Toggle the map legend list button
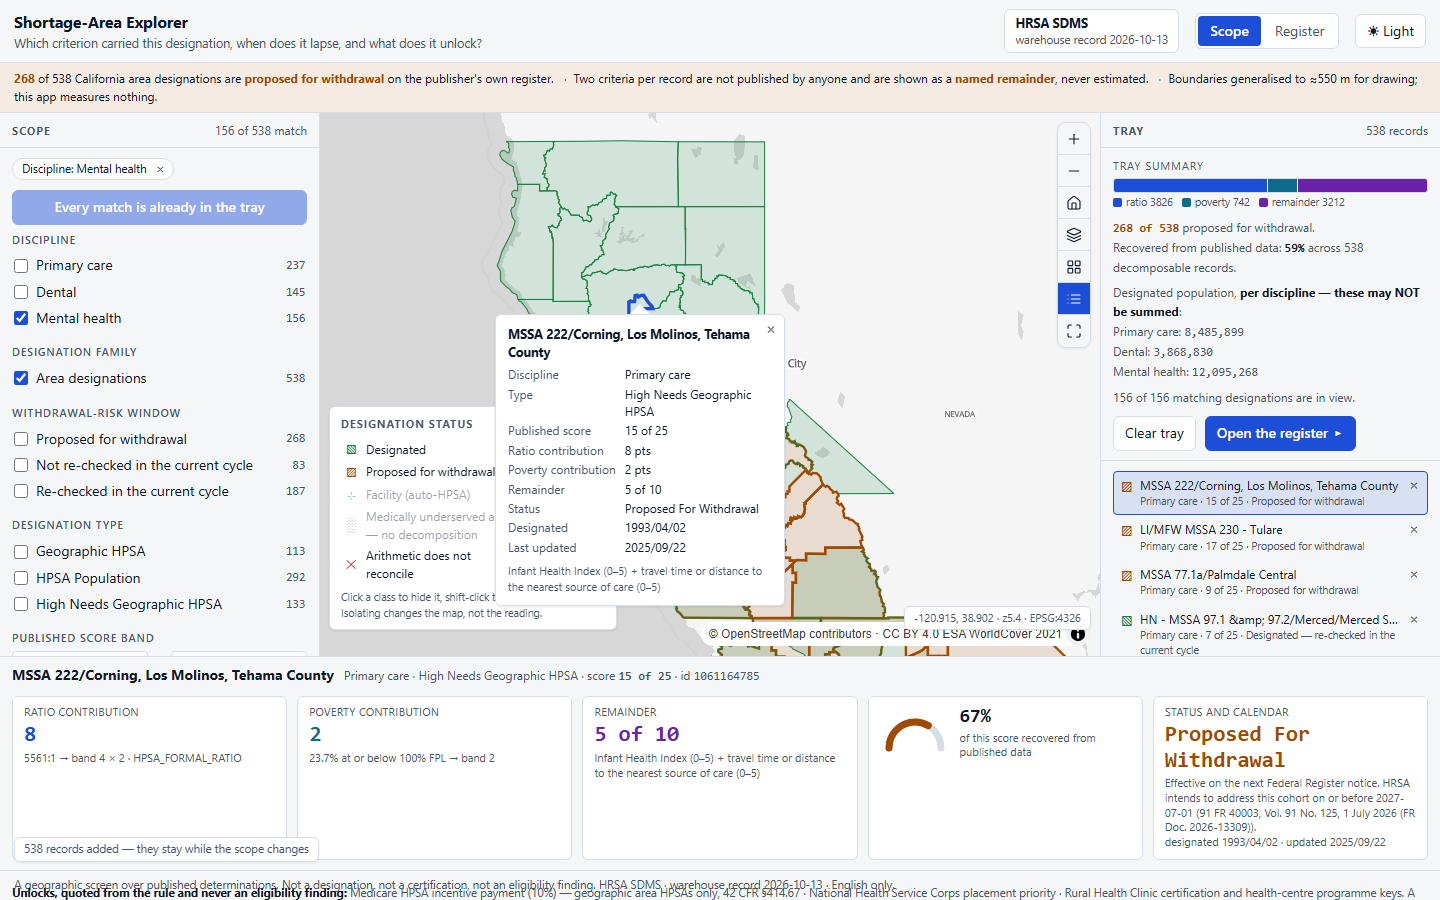 tap(1073, 299)
